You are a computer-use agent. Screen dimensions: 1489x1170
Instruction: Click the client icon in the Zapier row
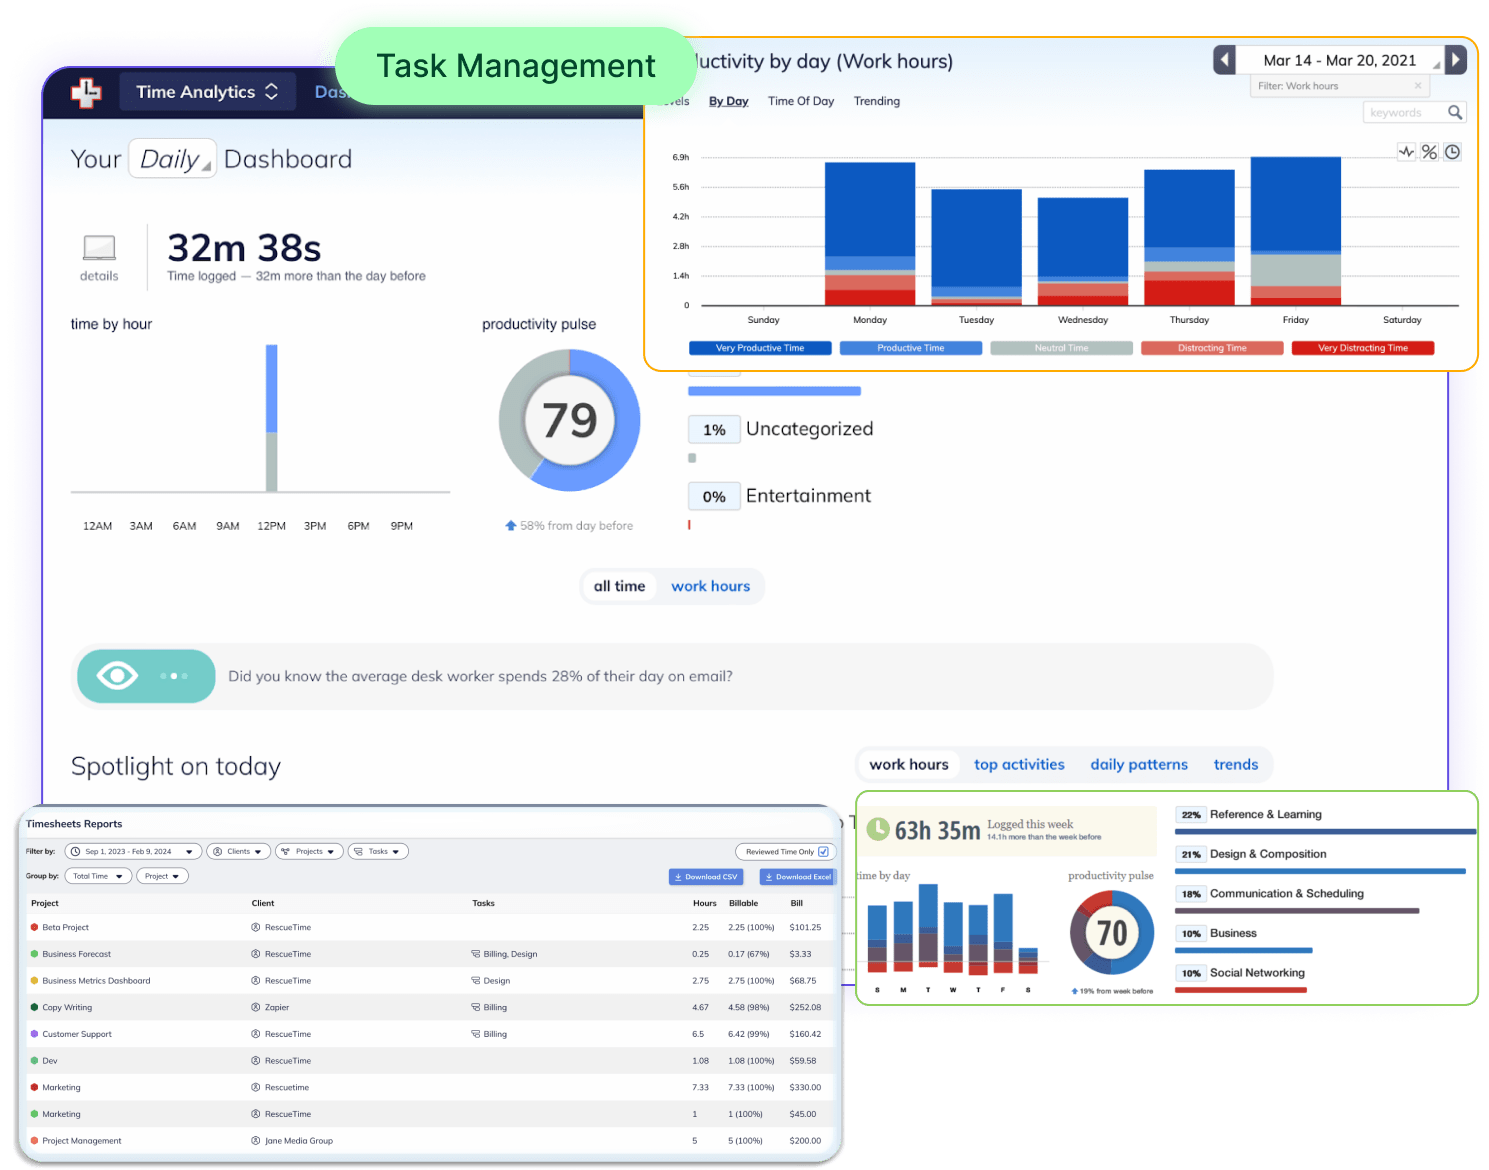tap(256, 1007)
